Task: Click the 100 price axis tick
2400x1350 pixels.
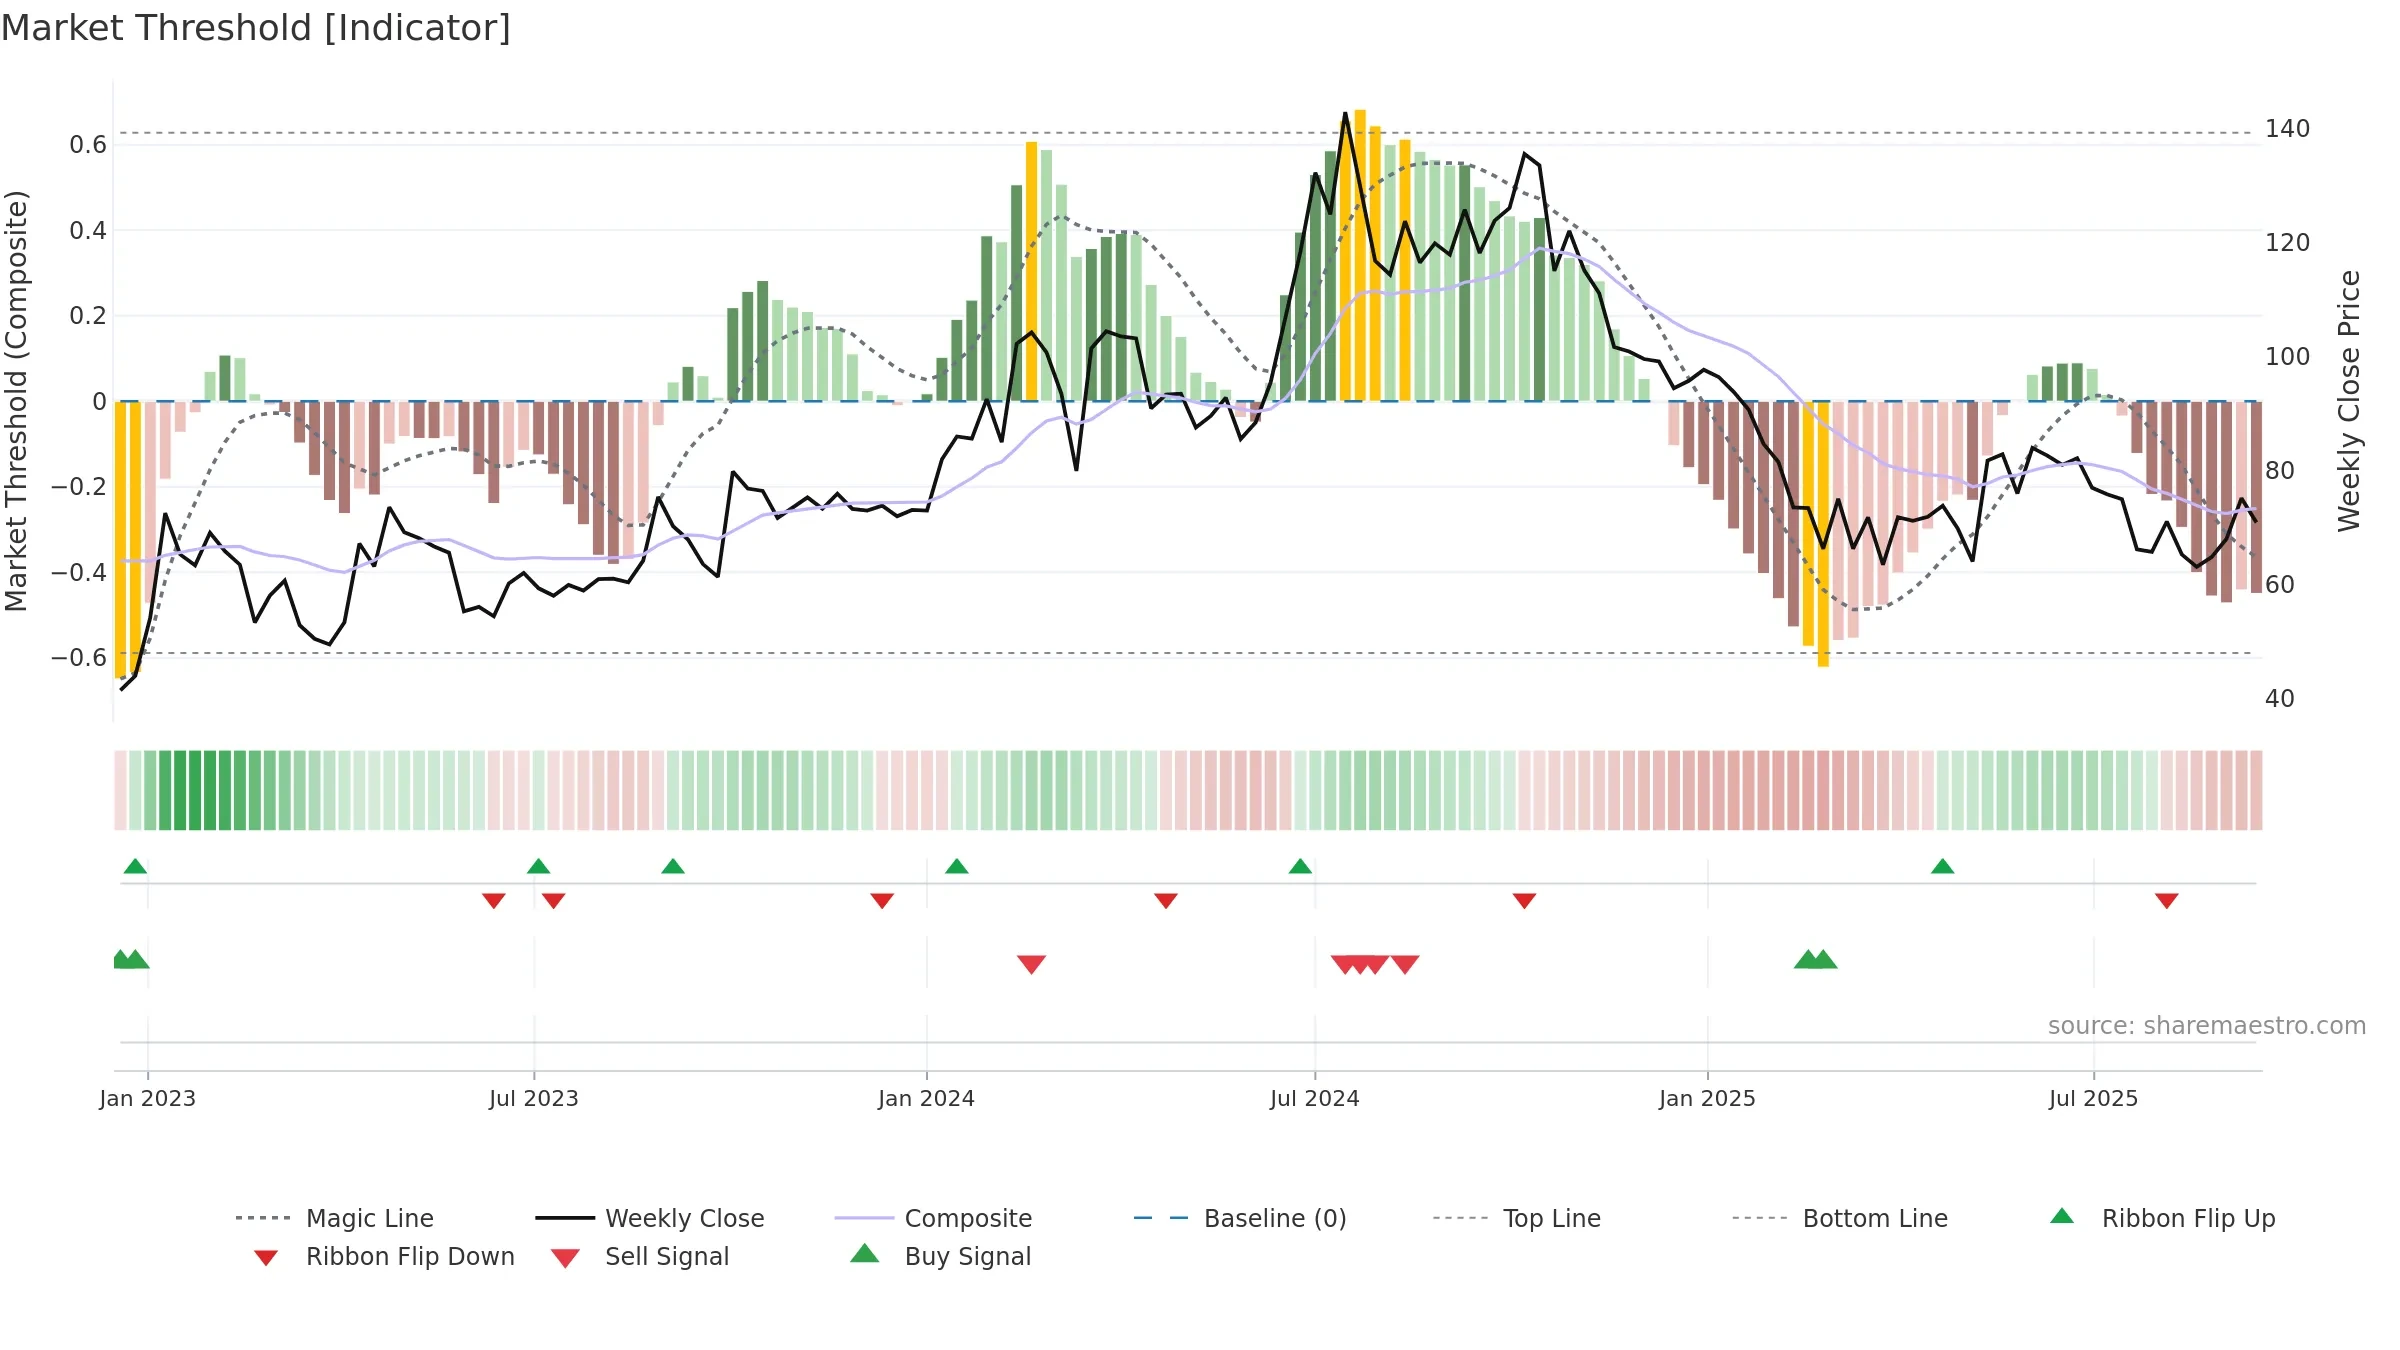Action: tap(2288, 357)
